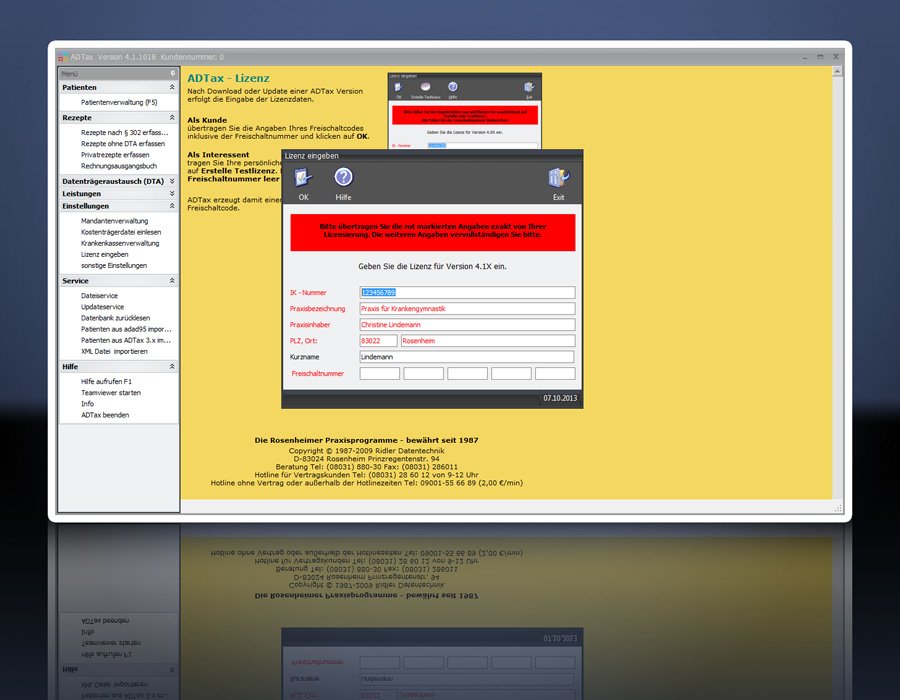This screenshot has width=900, height=700.
Task: Click the first Freischaltnummer box
Action: (379, 374)
